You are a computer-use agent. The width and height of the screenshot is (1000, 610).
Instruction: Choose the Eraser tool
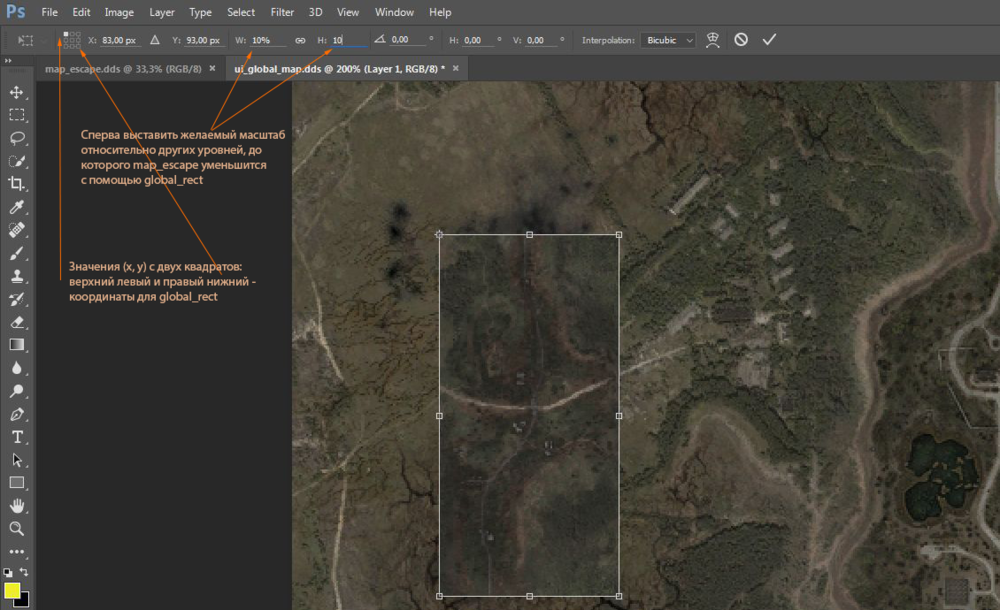(x=17, y=322)
